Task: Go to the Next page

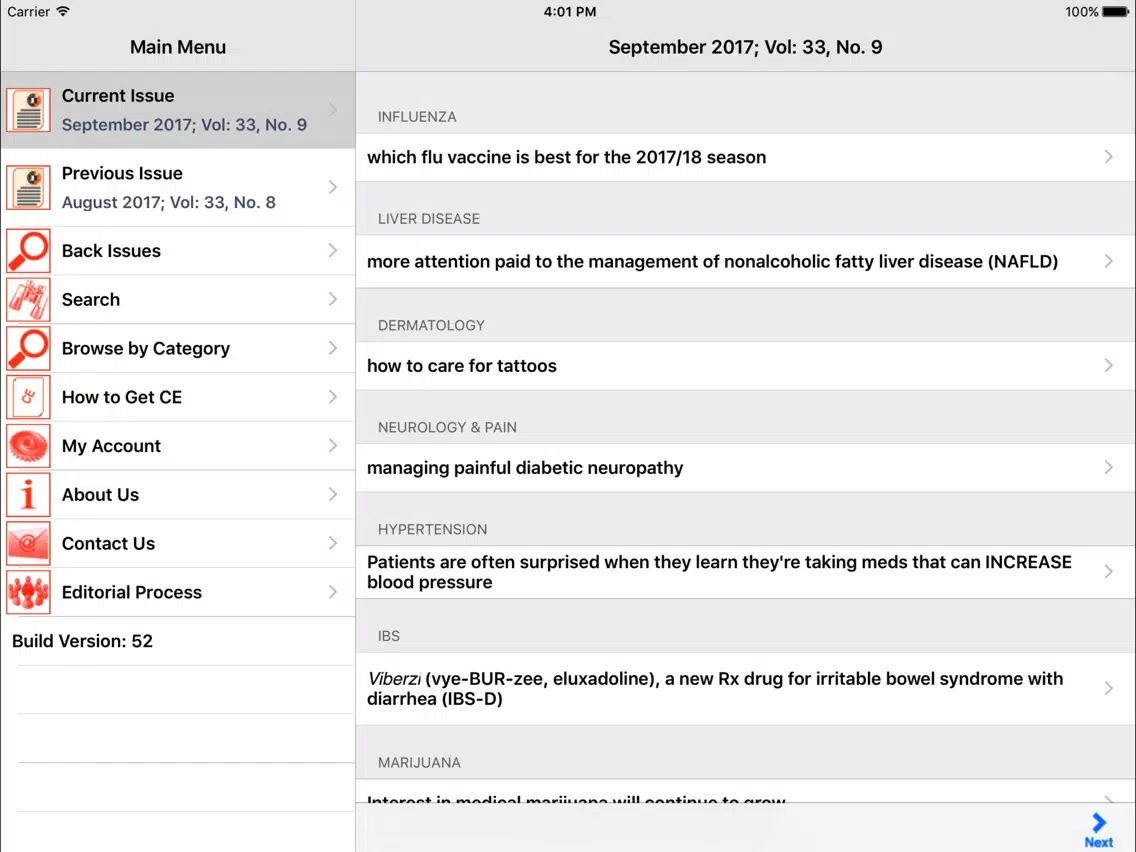Action: click(1098, 830)
